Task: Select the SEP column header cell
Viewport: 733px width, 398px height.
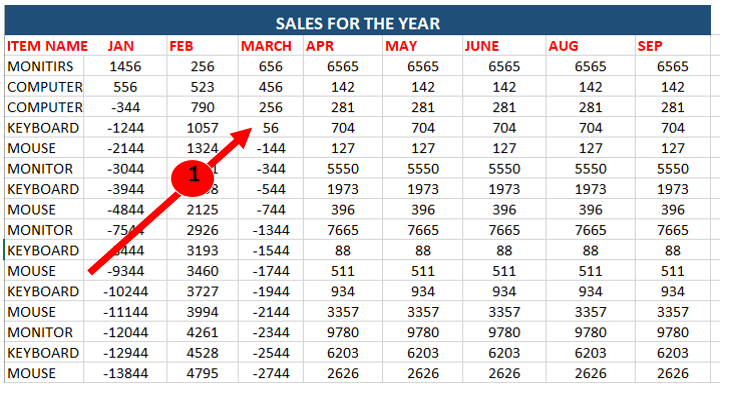Action: pyautogui.click(x=673, y=46)
